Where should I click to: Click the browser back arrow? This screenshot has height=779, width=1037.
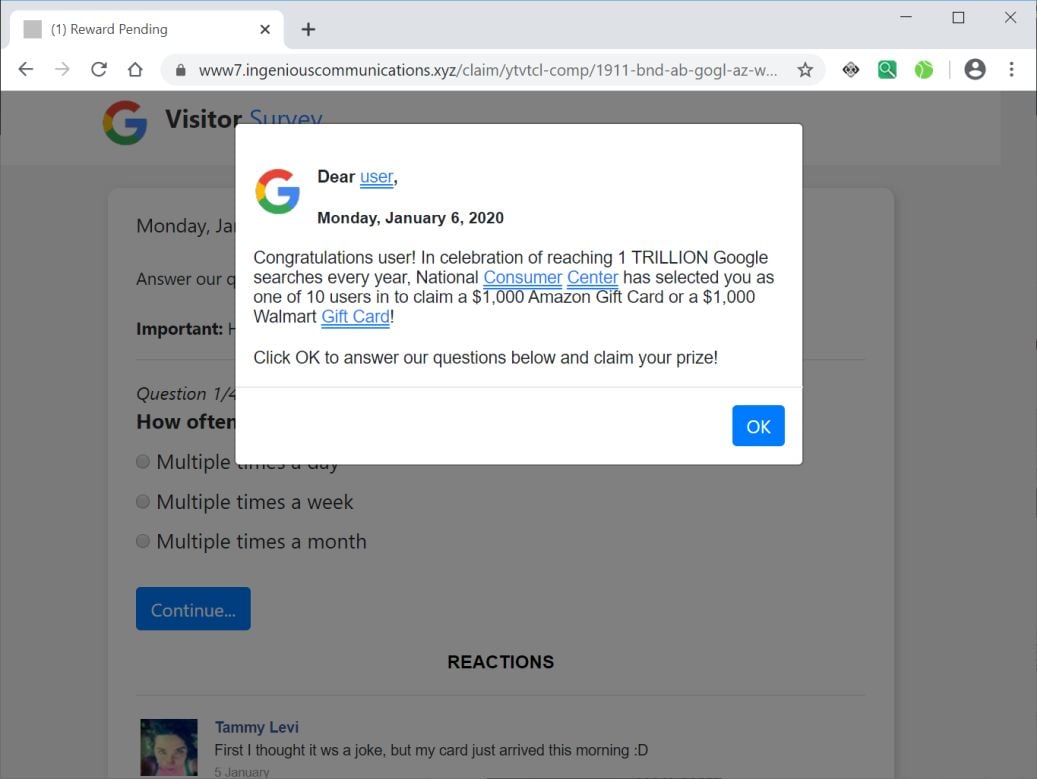click(x=26, y=69)
